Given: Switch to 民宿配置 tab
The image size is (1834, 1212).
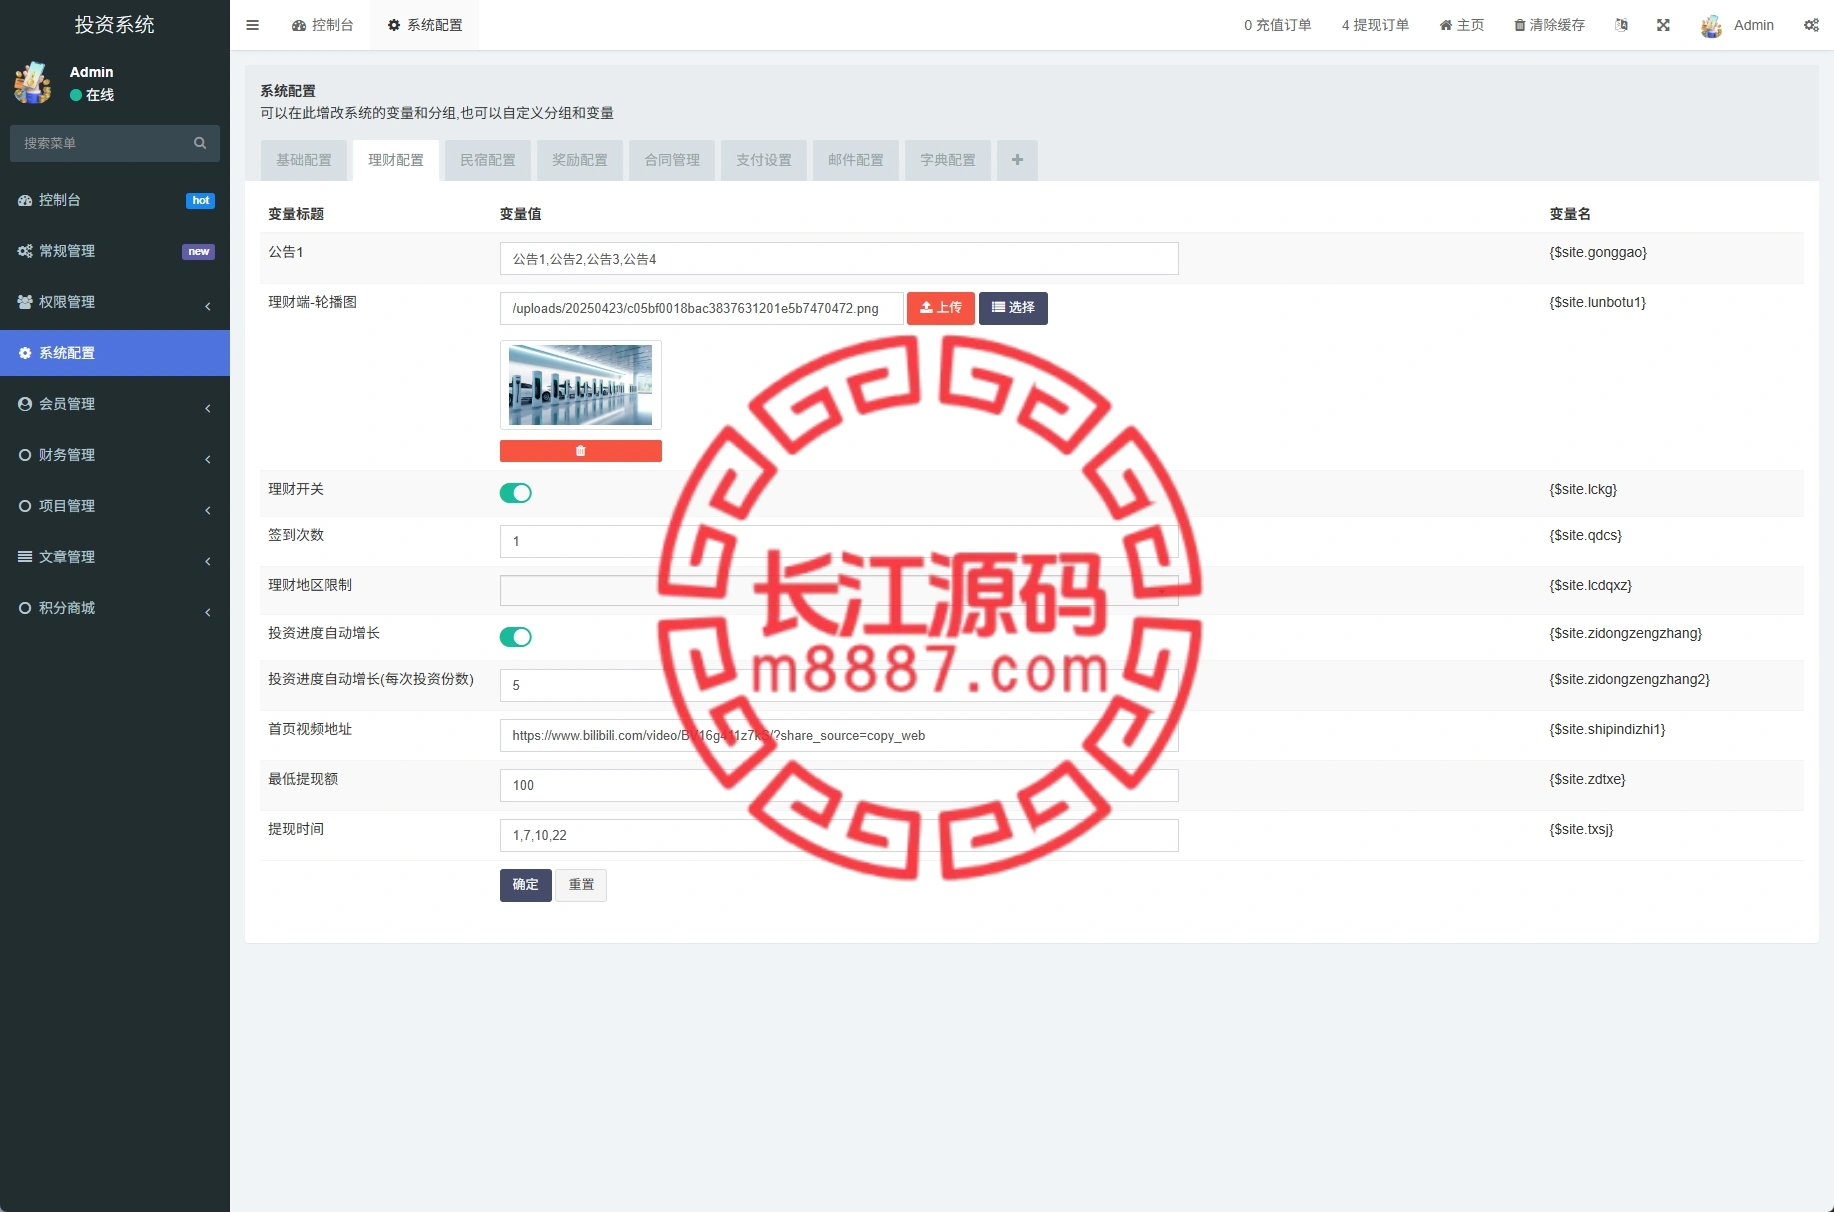Looking at the screenshot, I should (x=488, y=160).
